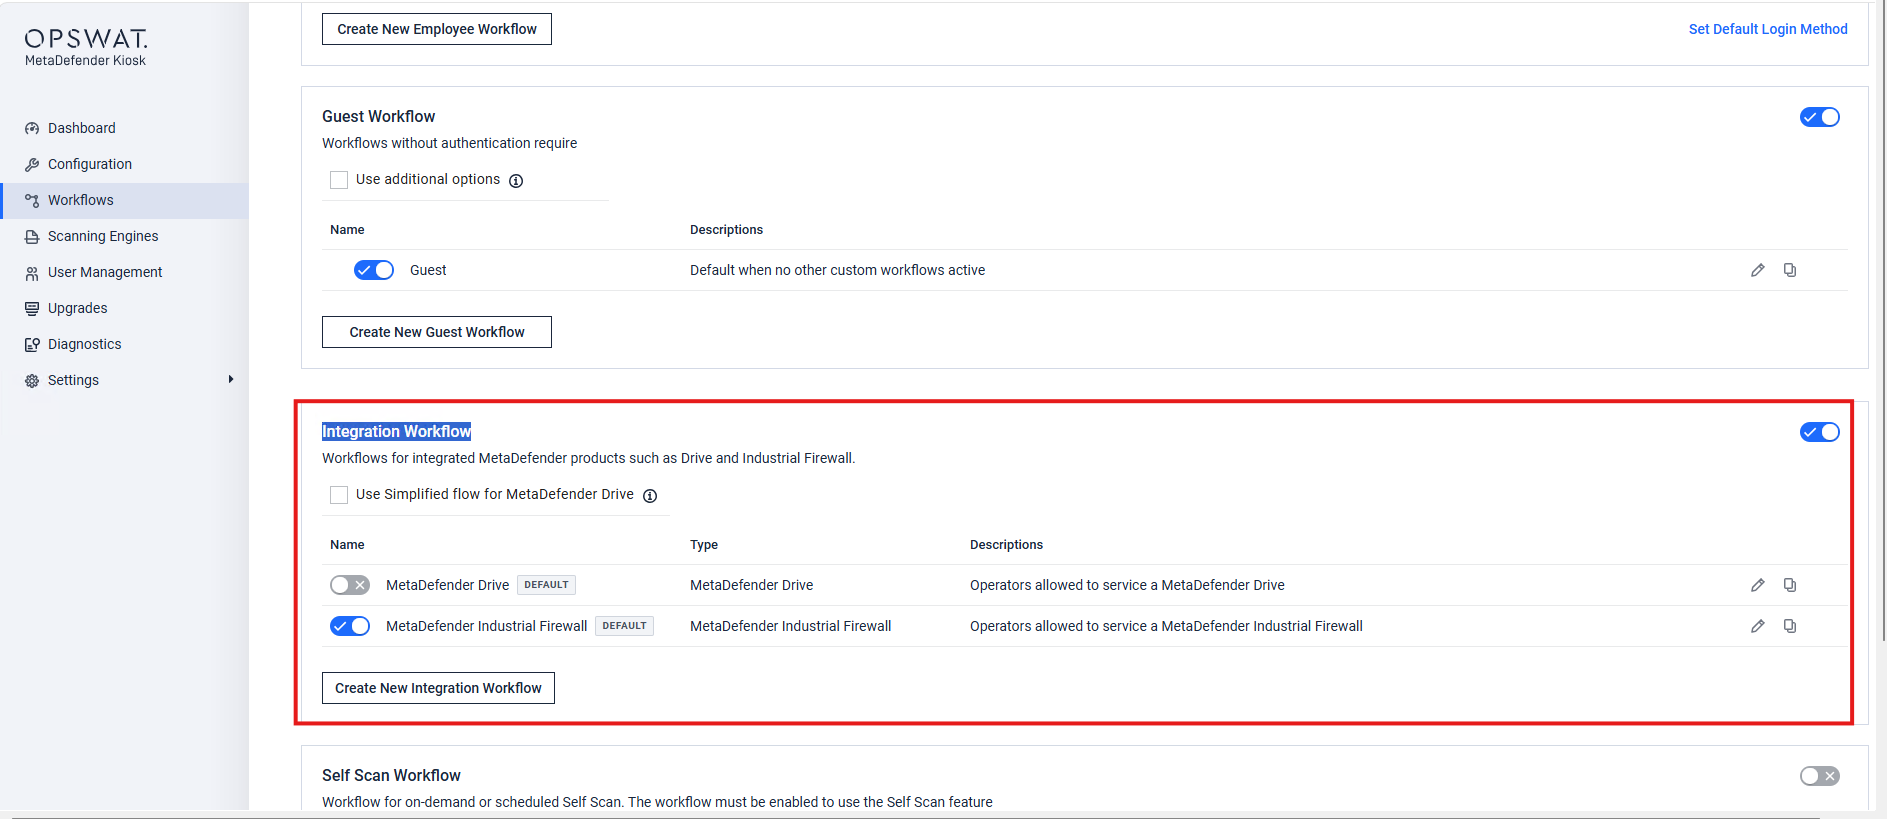Turn off the Integration Workflow section toggle
The width and height of the screenshot is (1887, 819).
click(1819, 432)
